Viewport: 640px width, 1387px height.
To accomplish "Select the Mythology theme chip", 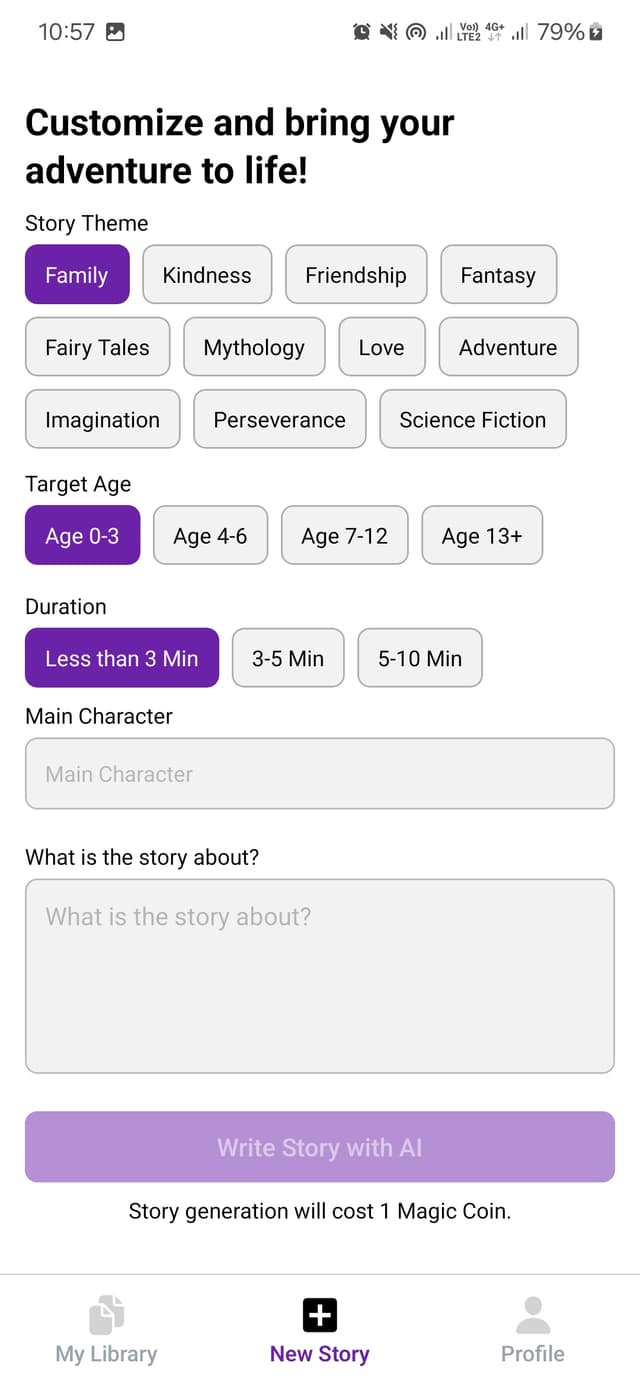I will (x=254, y=347).
